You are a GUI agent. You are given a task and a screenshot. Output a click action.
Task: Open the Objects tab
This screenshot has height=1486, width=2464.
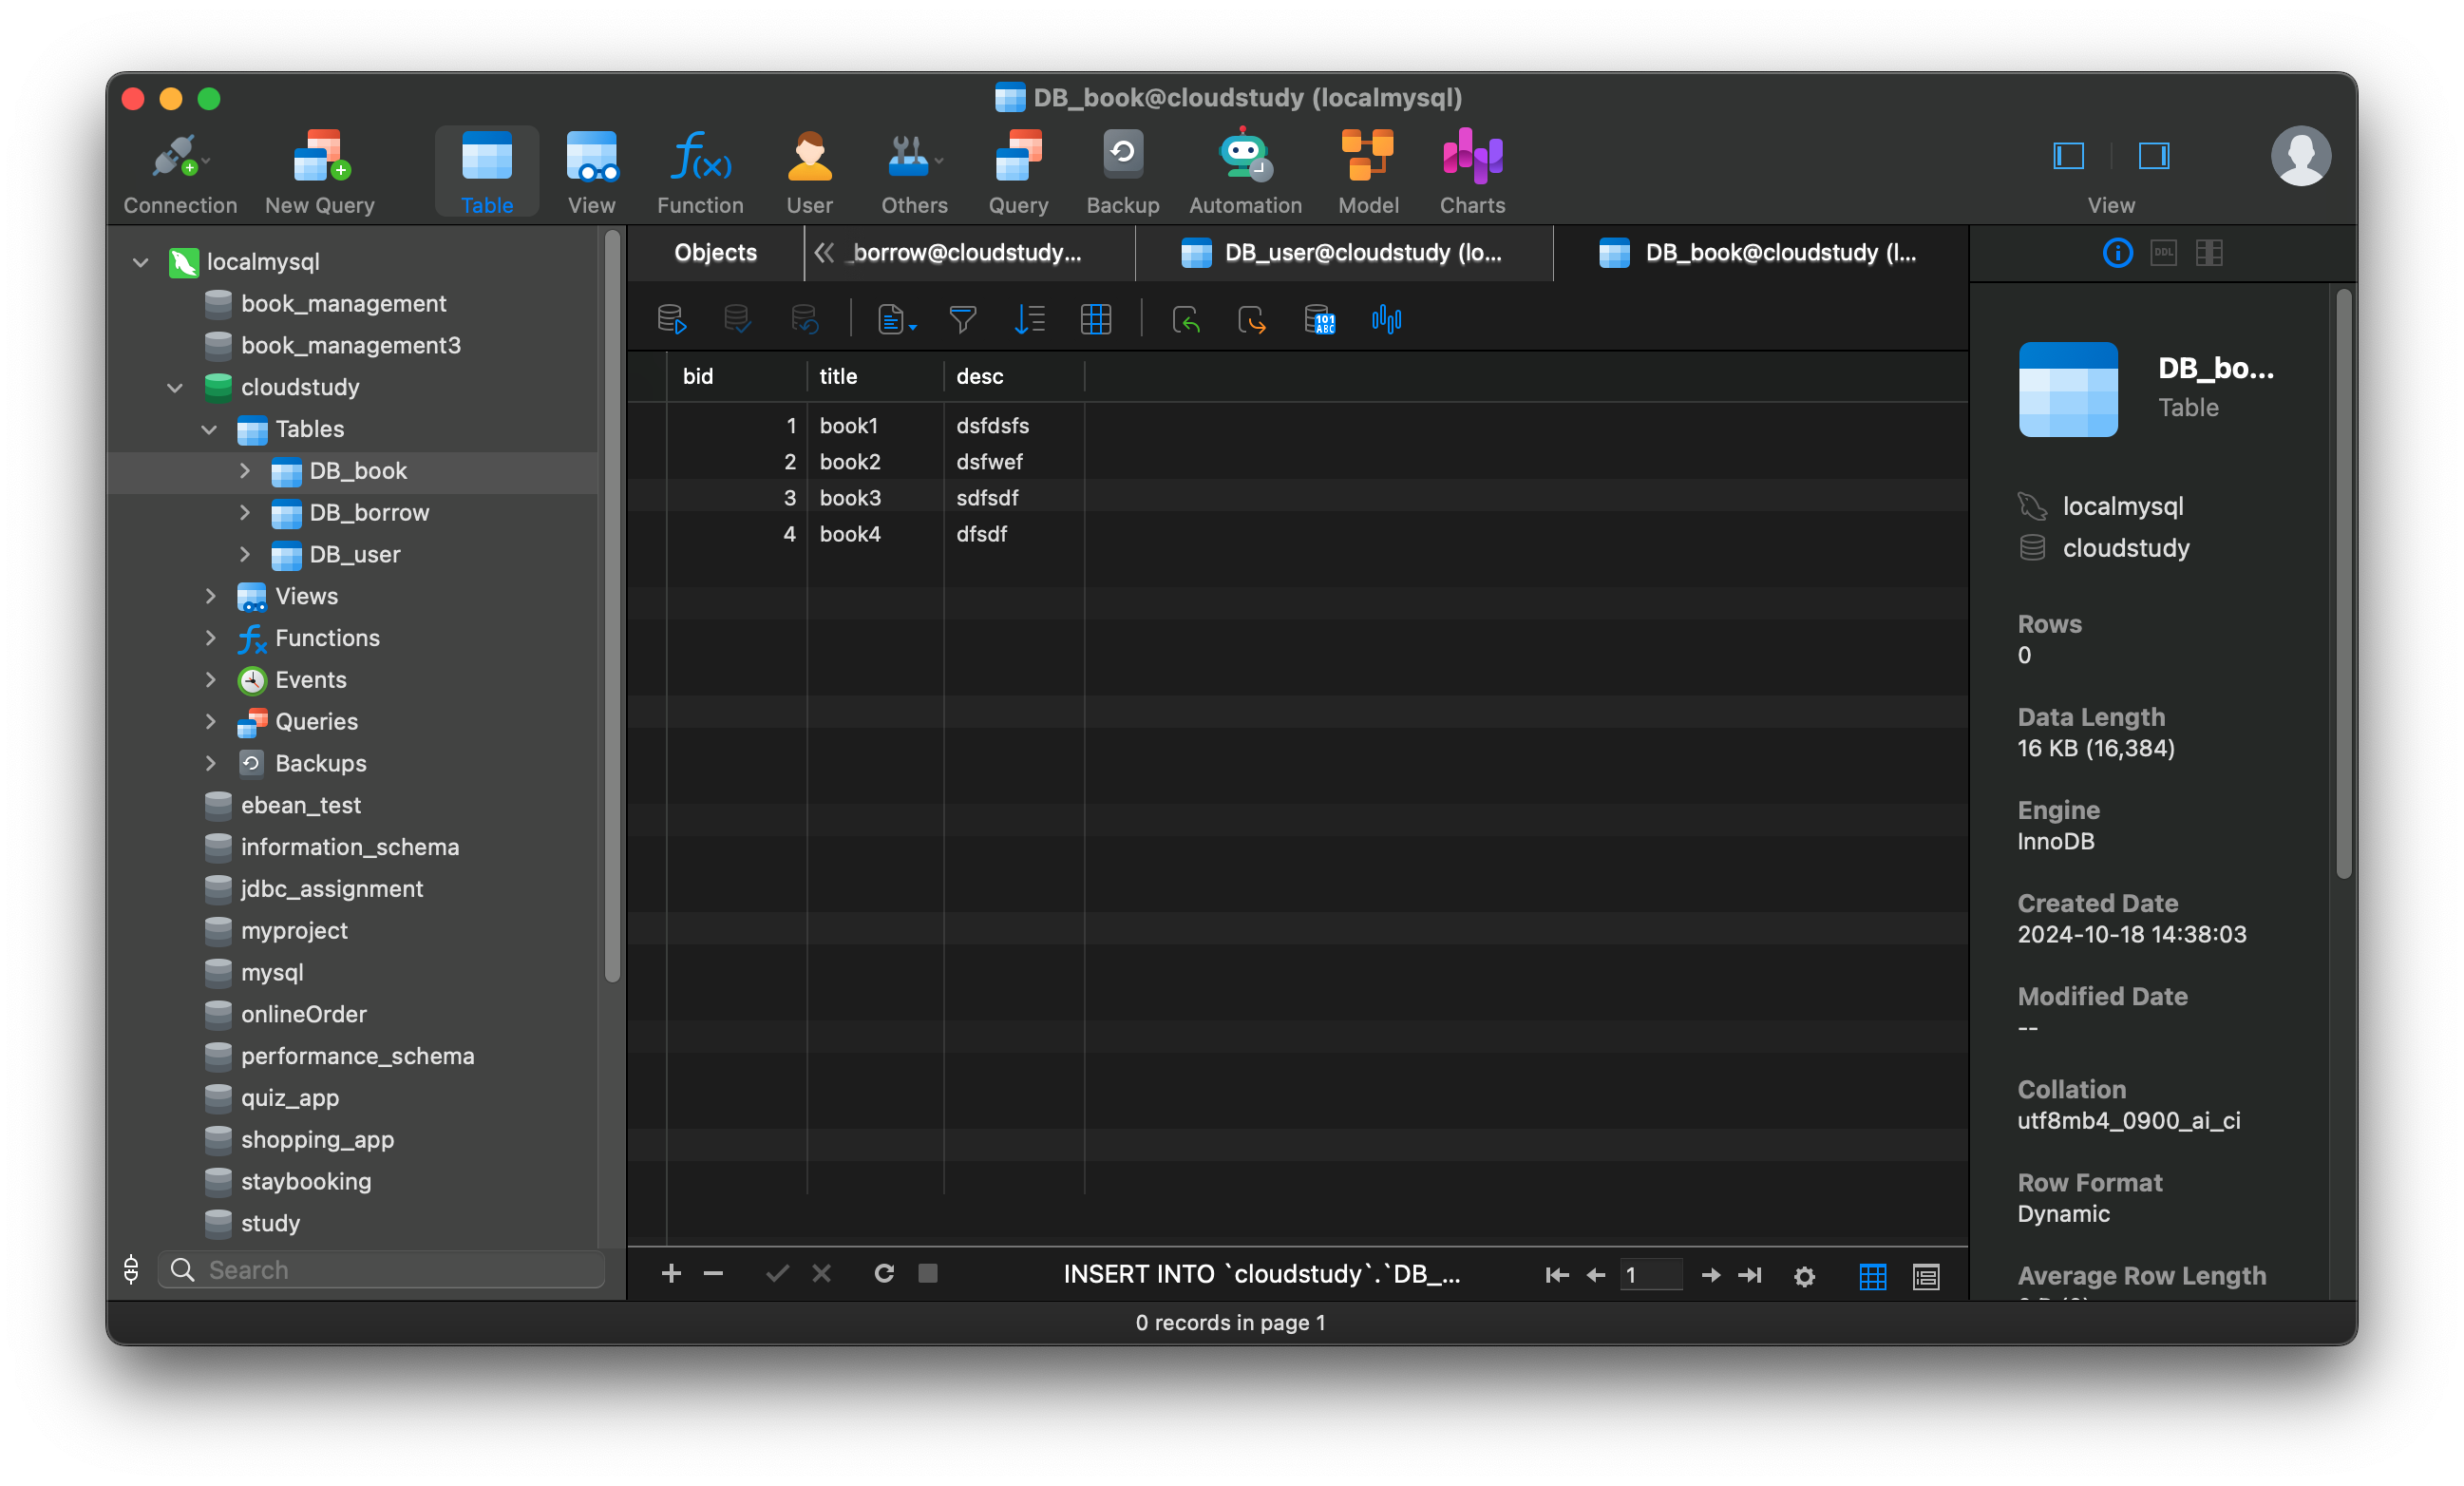714,252
